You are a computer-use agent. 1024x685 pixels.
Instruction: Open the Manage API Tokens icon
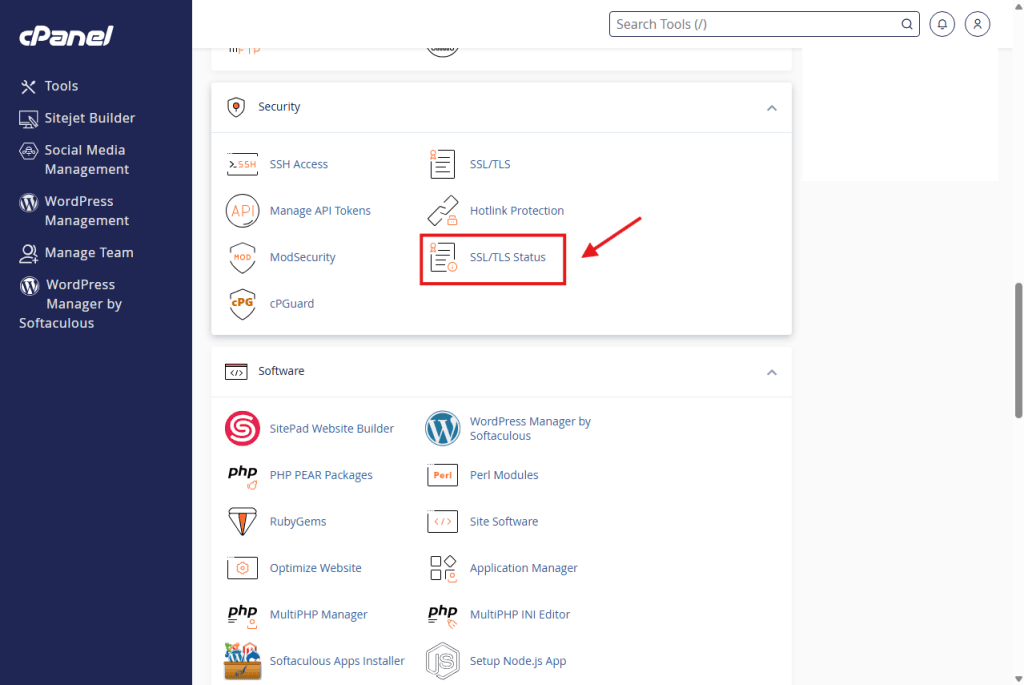[x=242, y=211]
